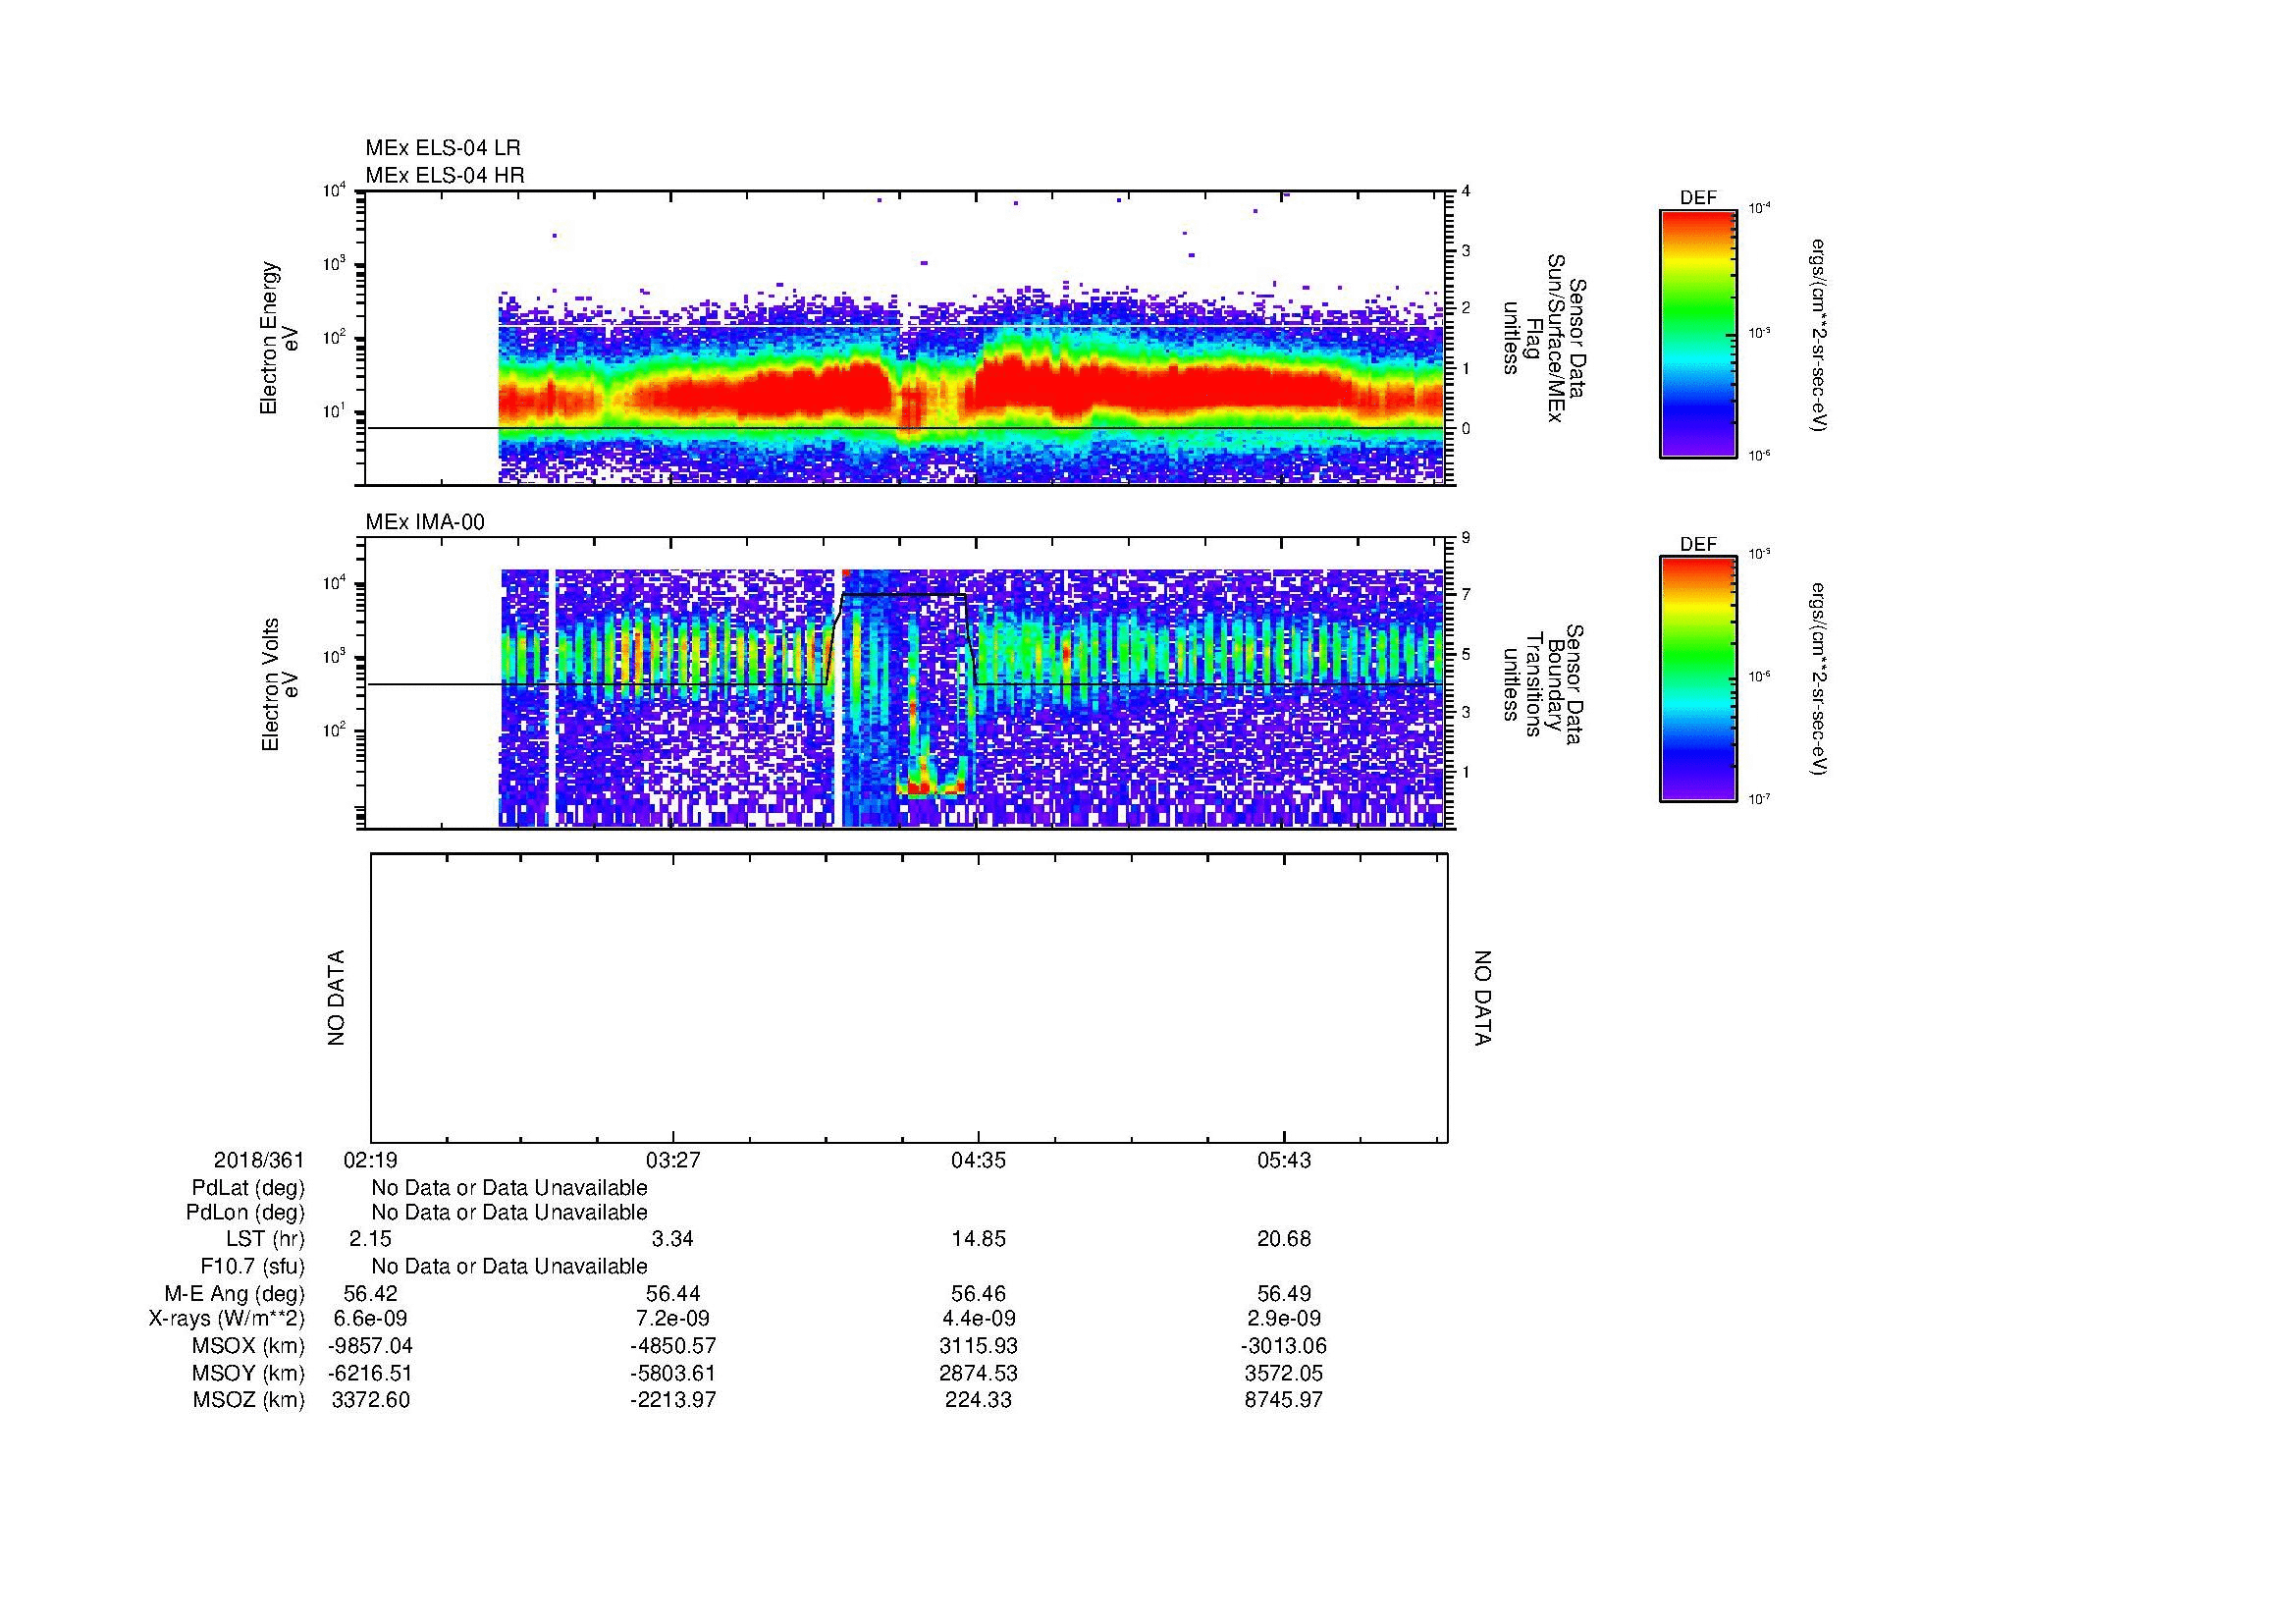Select the 2018/361 date label

pos(259,1160)
